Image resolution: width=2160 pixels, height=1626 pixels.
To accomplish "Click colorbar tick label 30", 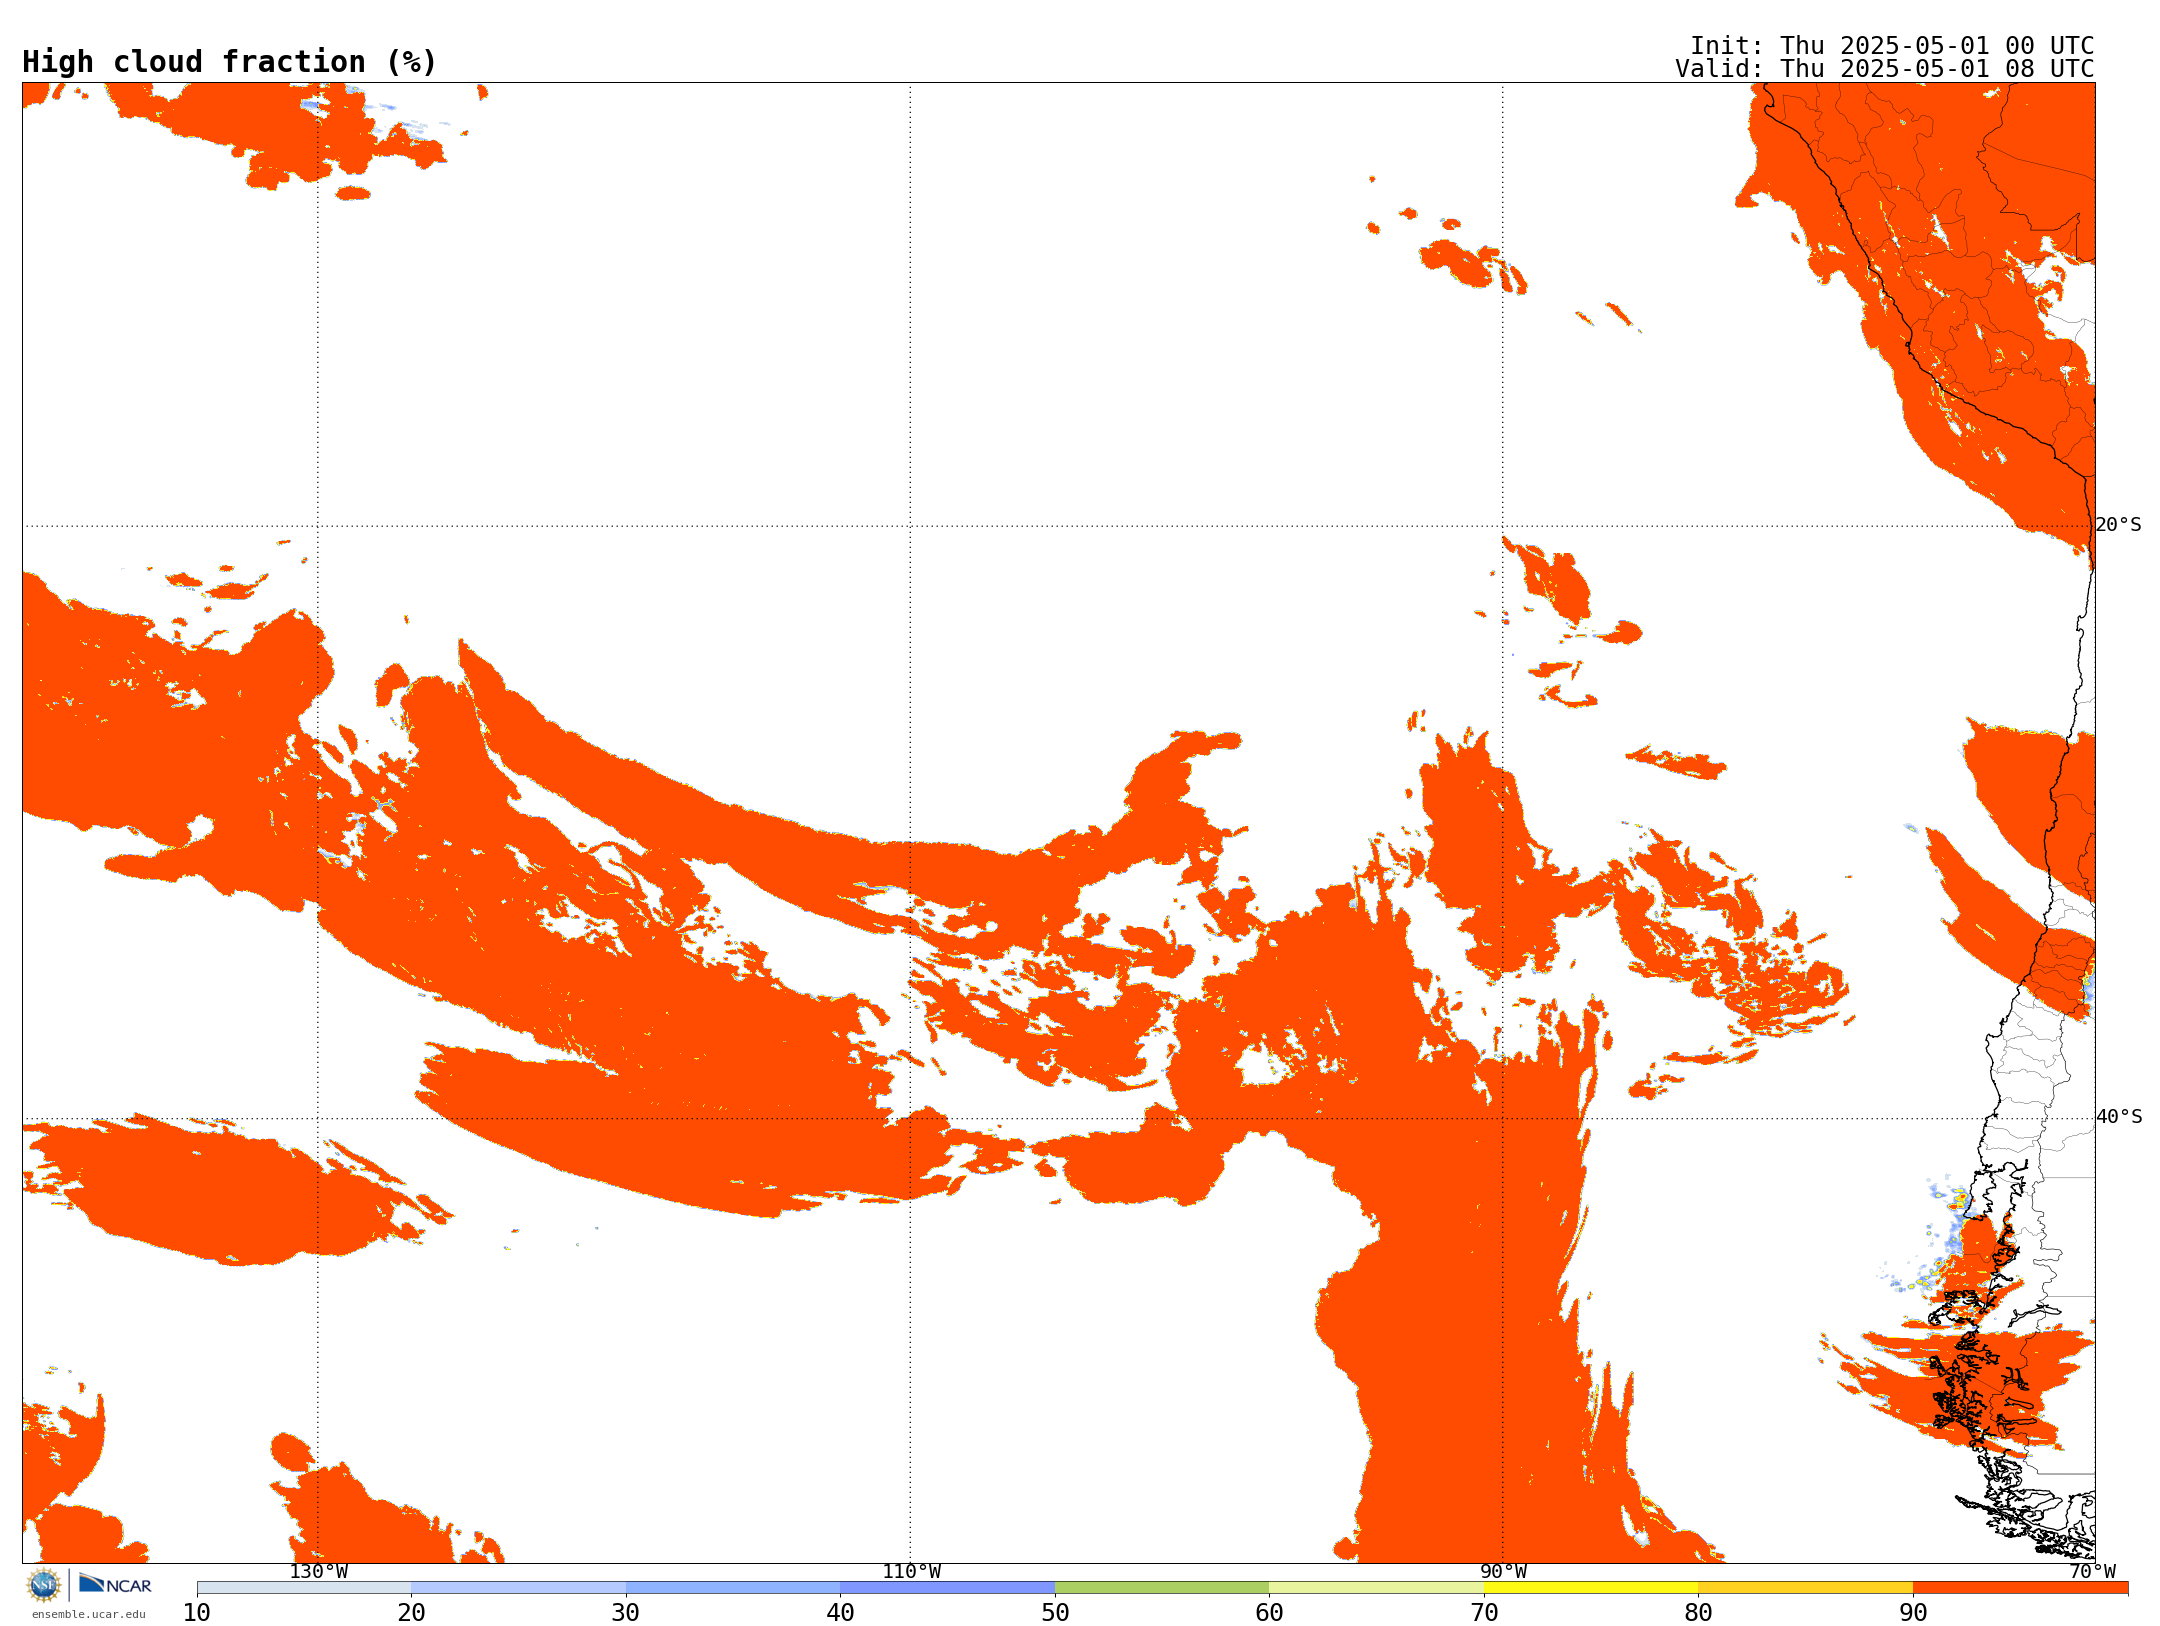I will [x=626, y=1613].
